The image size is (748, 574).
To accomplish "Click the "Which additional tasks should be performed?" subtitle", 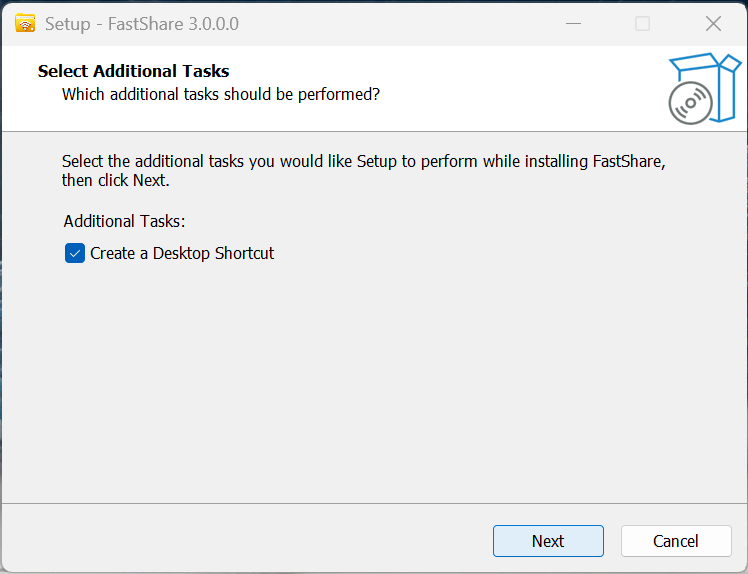I will point(221,94).
